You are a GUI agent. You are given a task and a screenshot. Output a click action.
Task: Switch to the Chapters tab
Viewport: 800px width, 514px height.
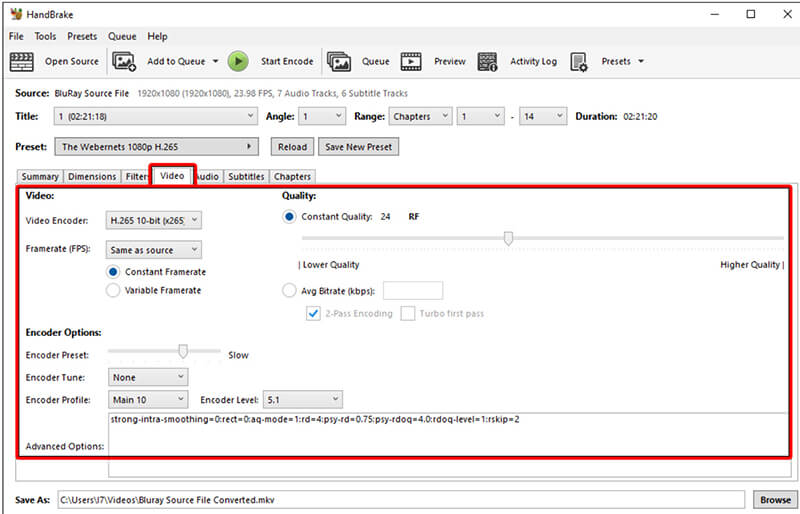coord(292,177)
